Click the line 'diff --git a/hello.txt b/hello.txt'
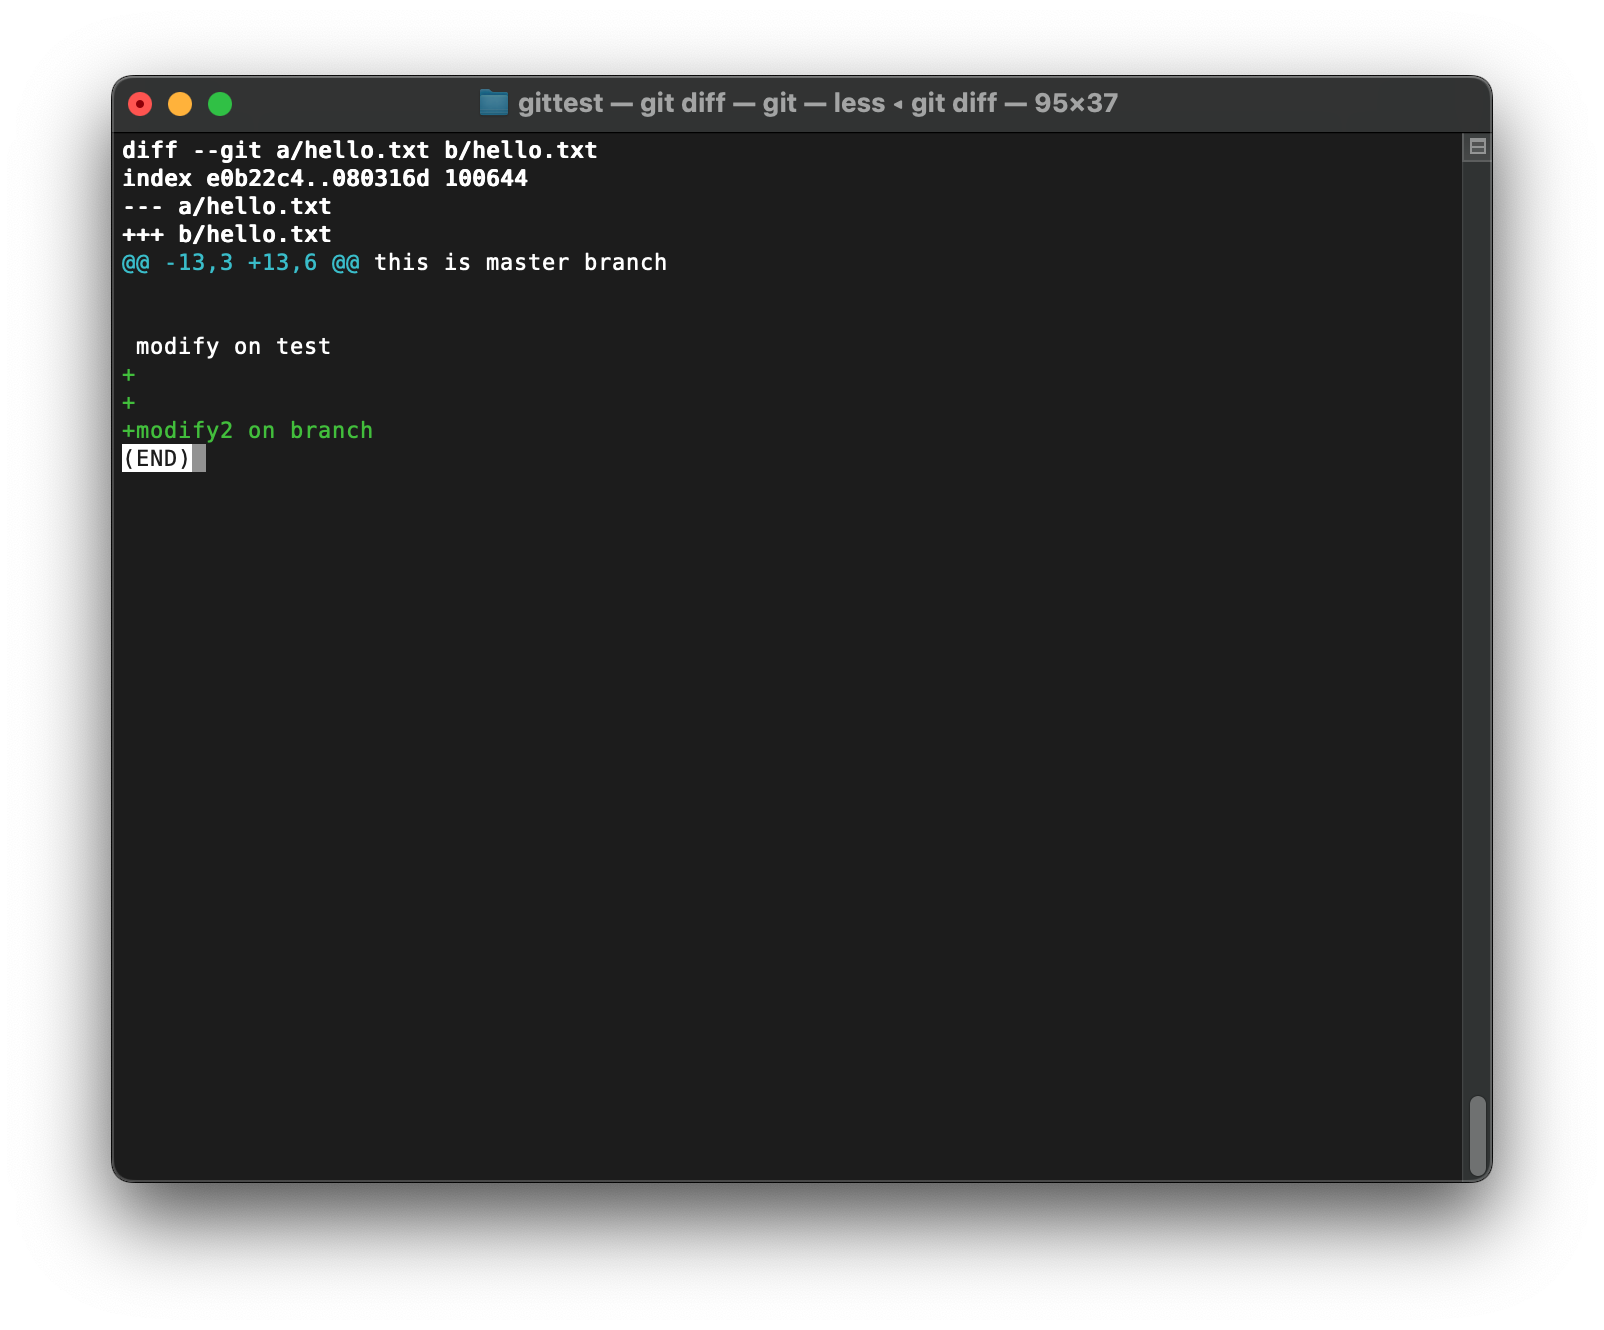Image resolution: width=1604 pixels, height=1330 pixels. click(360, 150)
